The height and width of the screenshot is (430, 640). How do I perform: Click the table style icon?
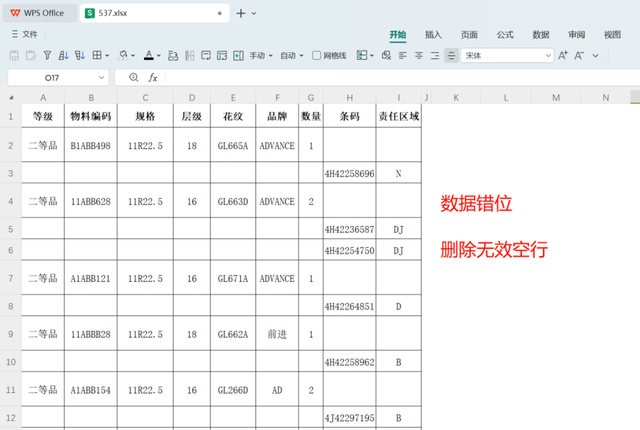pyautogui.click(x=362, y=55)
